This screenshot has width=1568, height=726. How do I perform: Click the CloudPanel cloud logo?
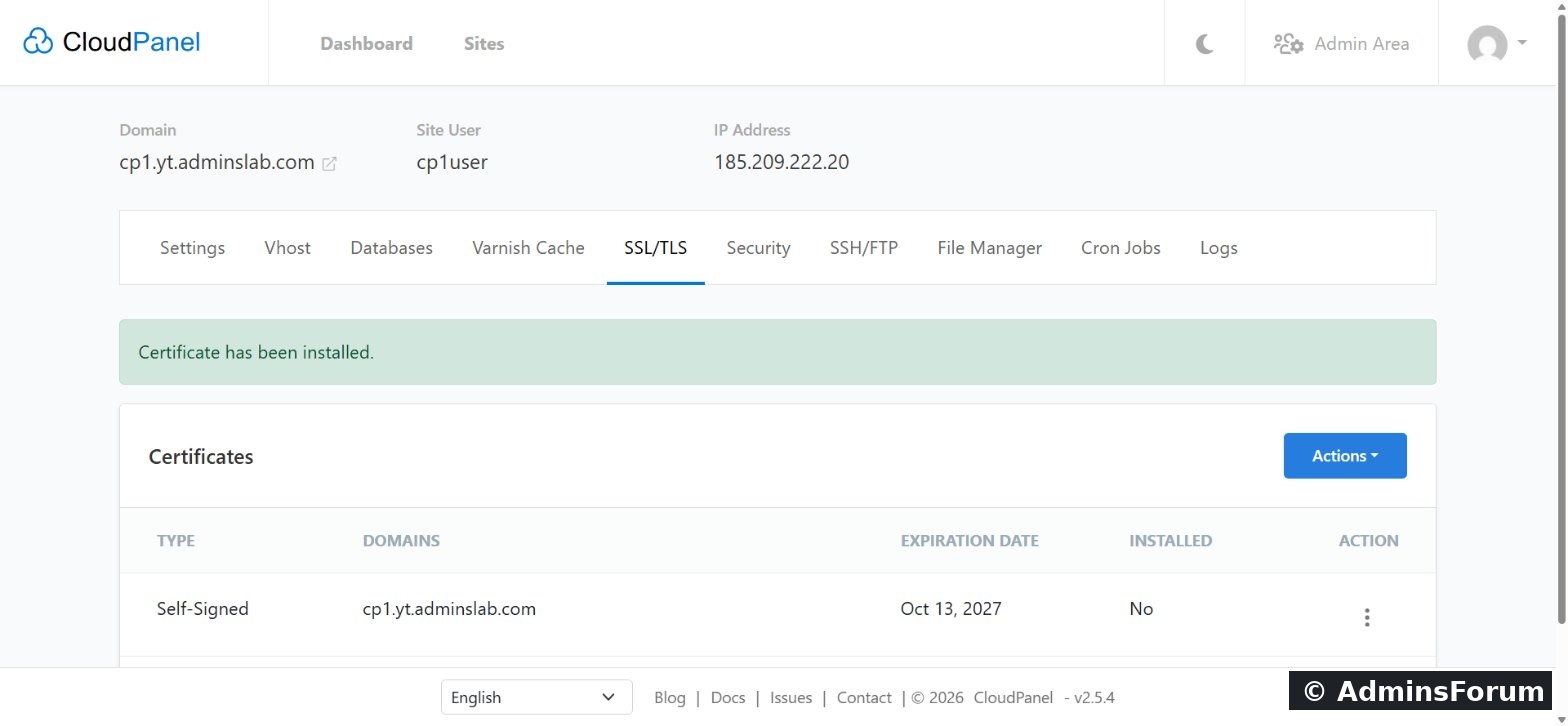pos(38,42)
